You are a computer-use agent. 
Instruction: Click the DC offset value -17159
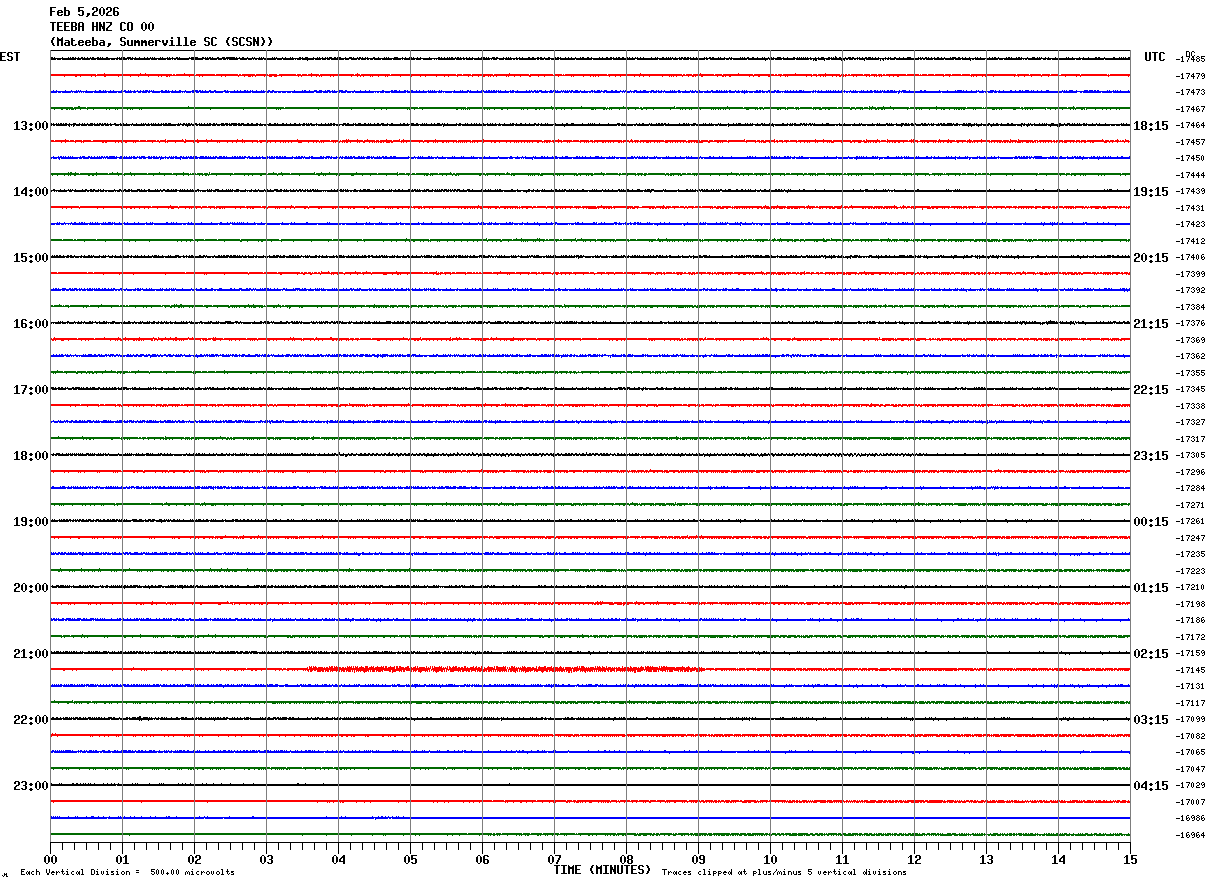1191,654
